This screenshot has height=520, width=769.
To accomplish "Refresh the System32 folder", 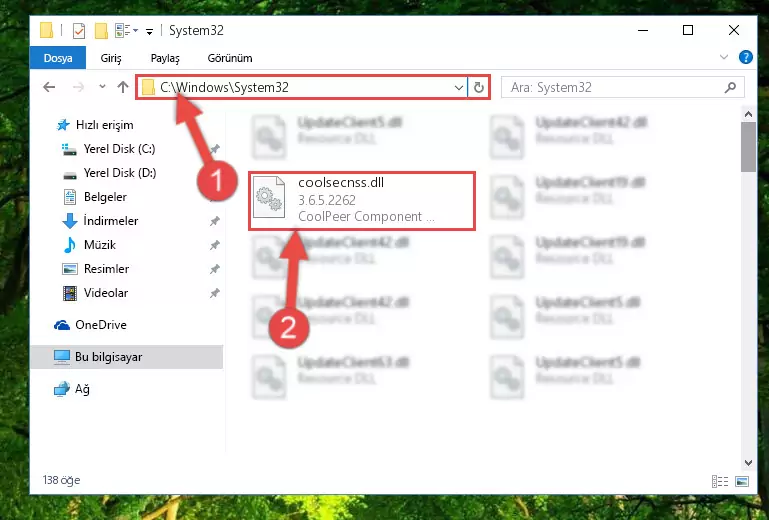I will [x=479, y=88].
